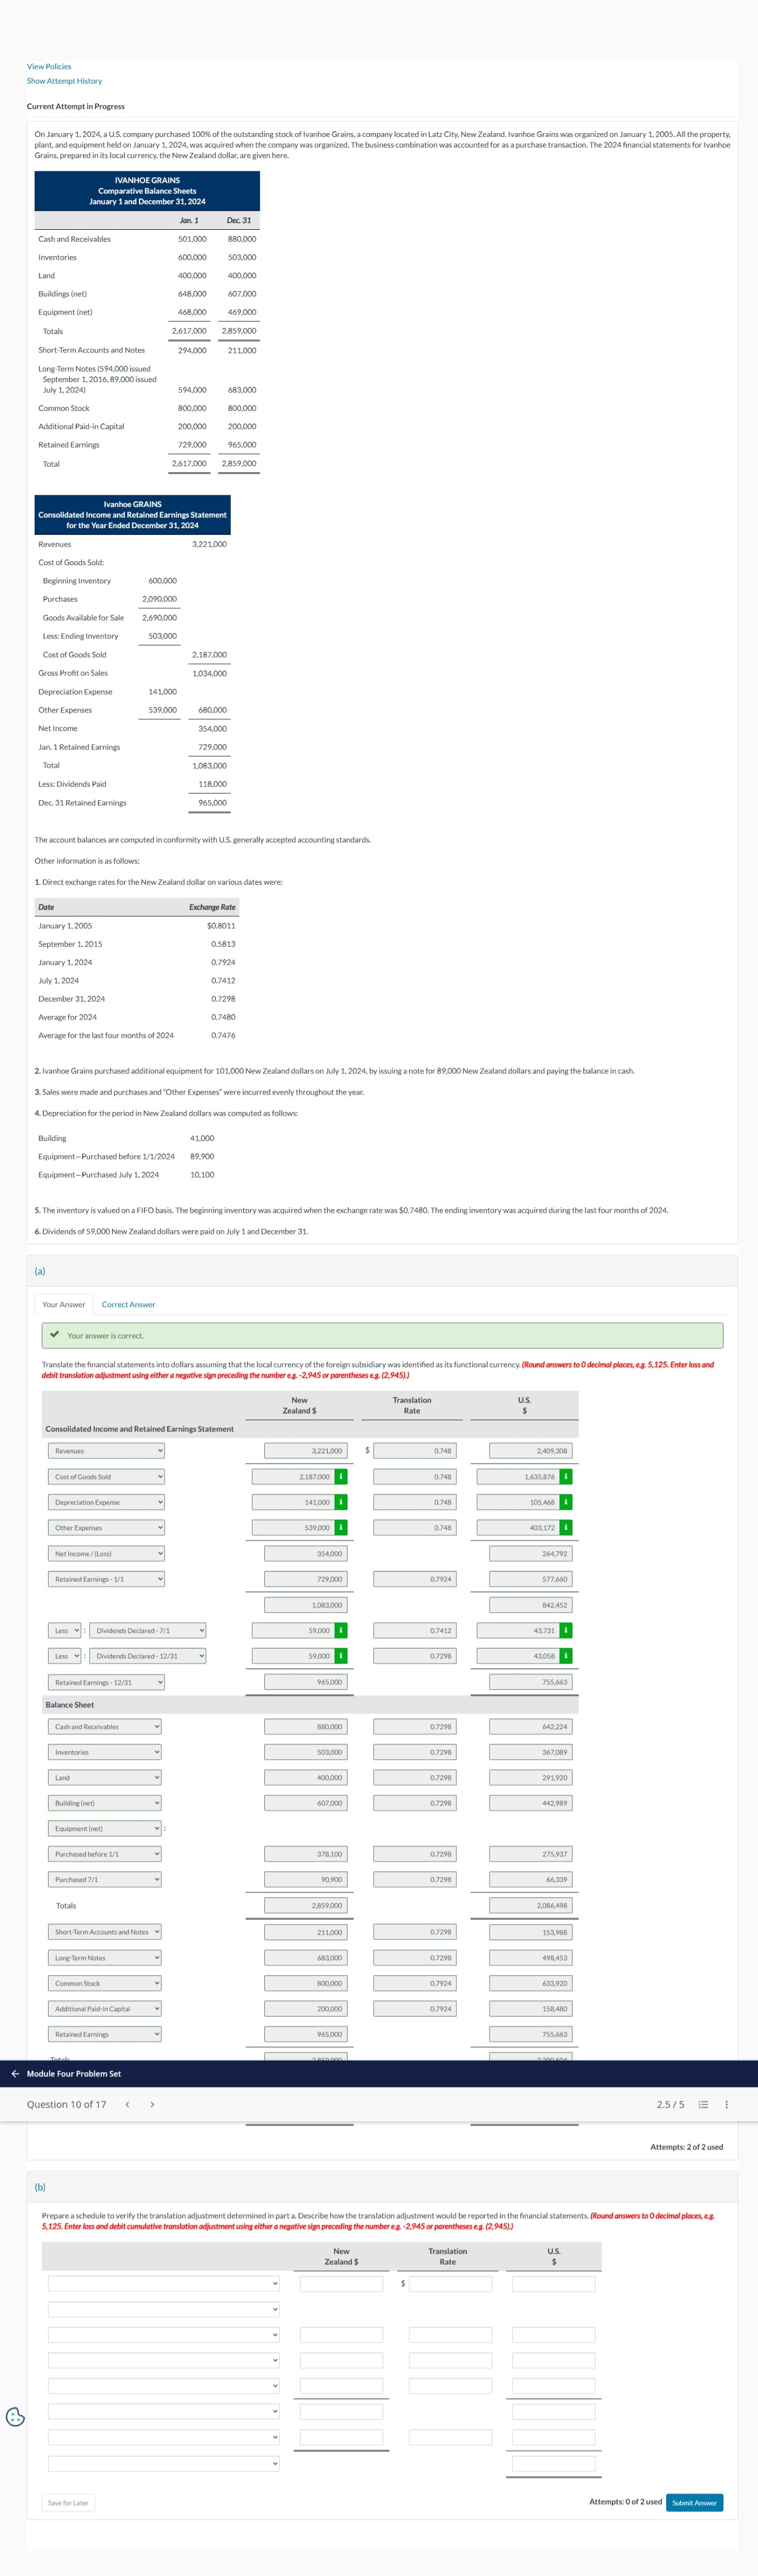Open the Revenues account dropdown

pyautogui.click(x=106, y=1450)
